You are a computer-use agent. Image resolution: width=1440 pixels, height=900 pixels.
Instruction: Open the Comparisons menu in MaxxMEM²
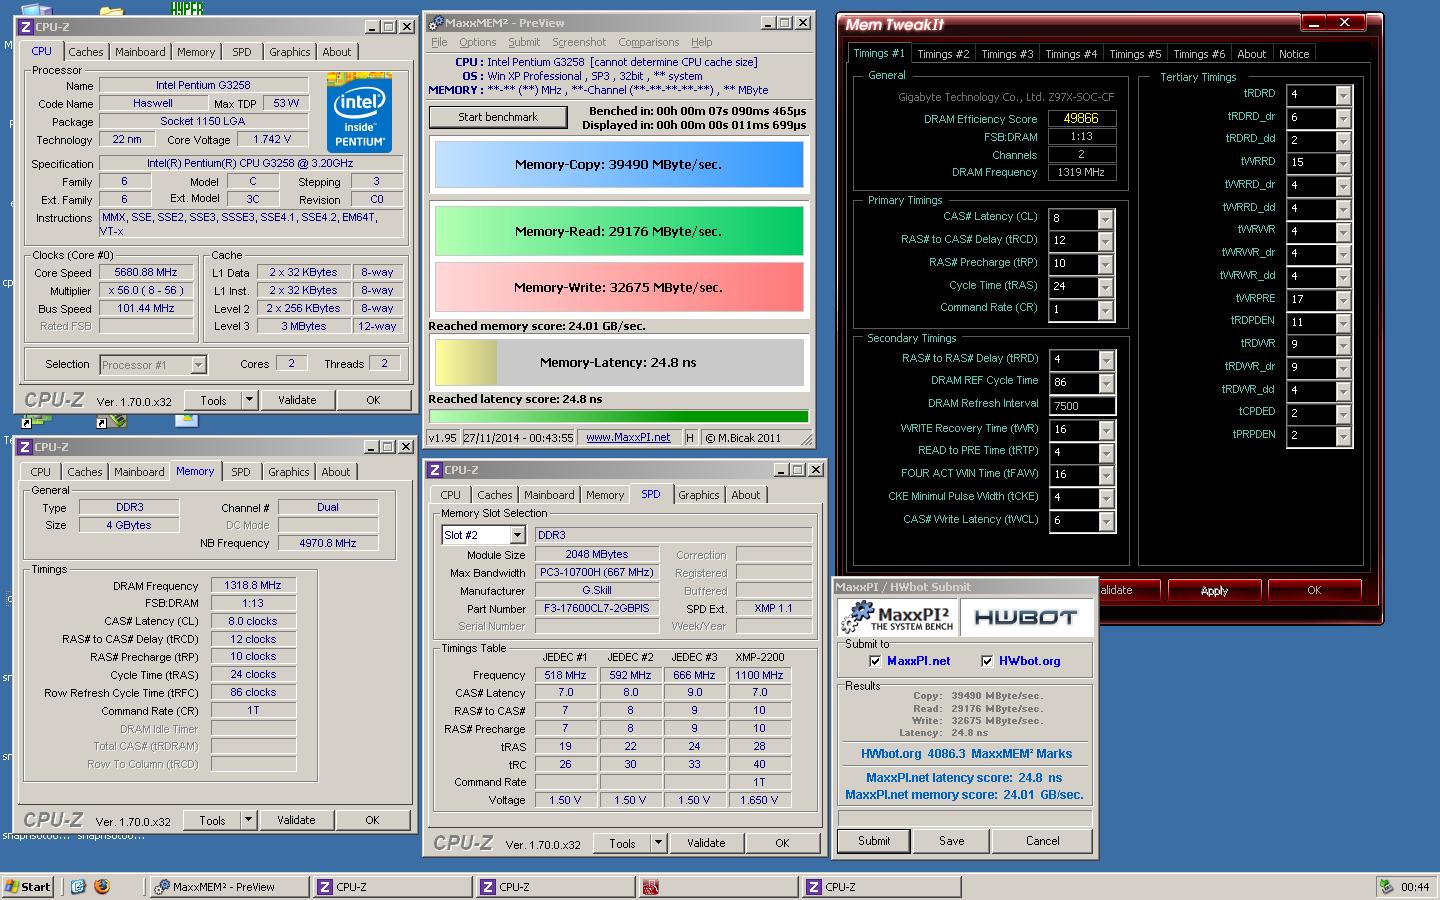(648, 42)
